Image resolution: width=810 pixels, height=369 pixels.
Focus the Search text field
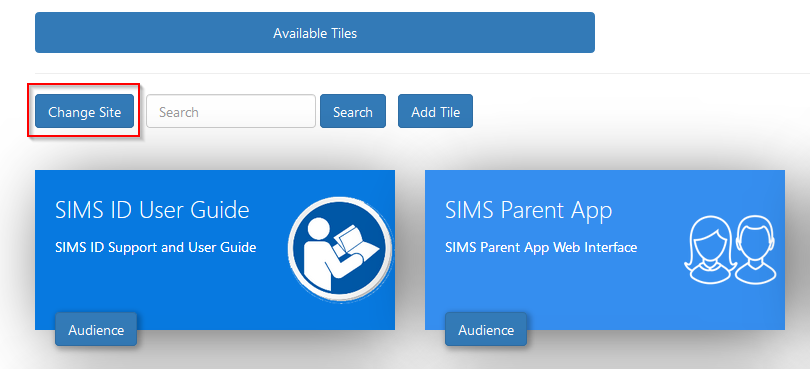click(231, 111)
